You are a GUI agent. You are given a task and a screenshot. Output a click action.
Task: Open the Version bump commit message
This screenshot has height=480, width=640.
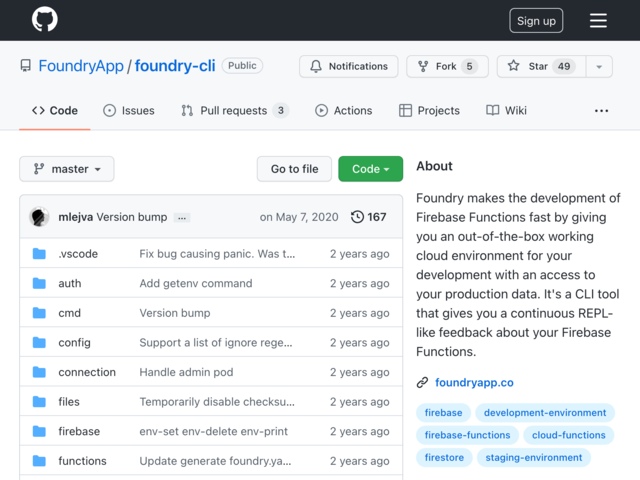click(132, 217)
